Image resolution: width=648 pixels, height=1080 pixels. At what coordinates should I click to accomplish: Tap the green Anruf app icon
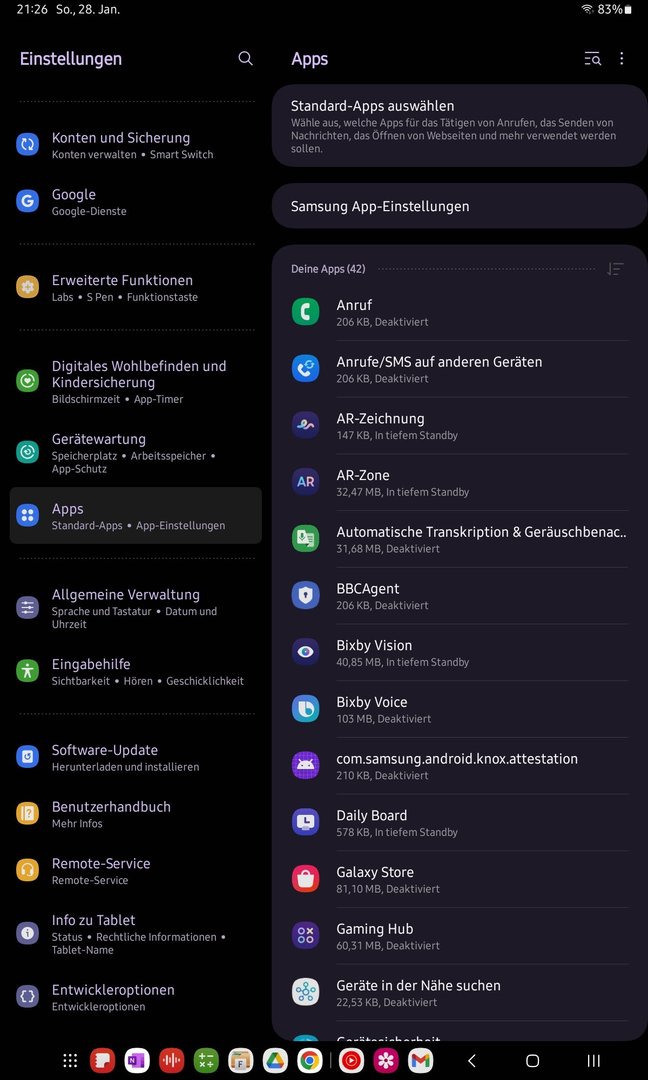tap(305, 312)
